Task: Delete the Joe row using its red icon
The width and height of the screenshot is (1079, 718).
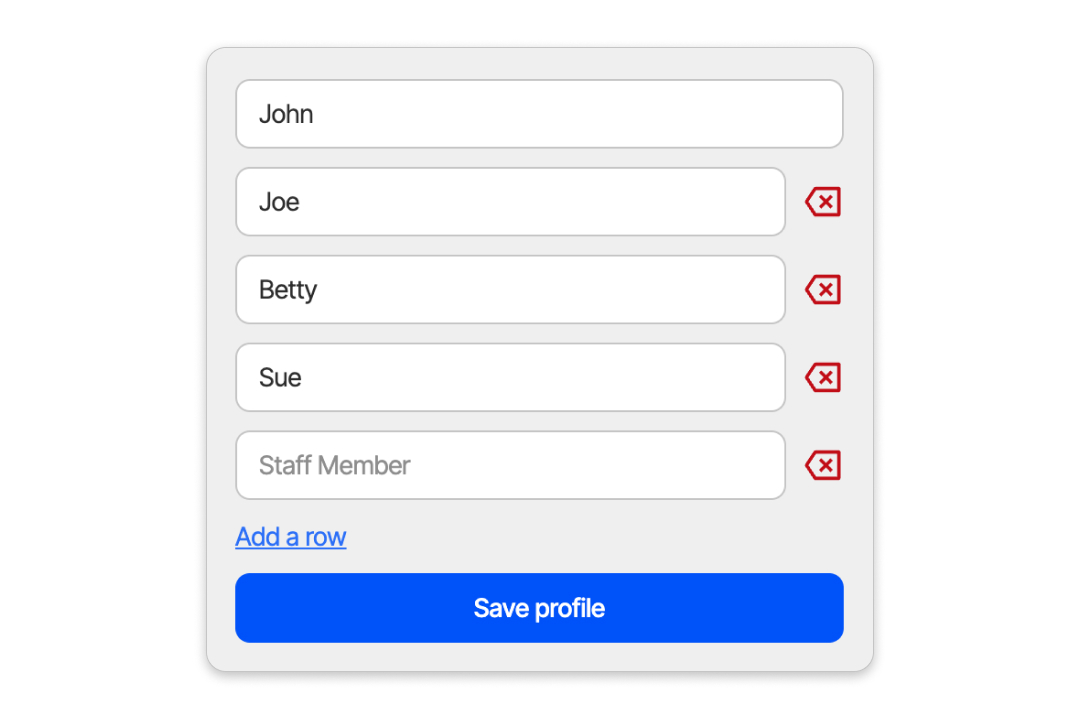Action: (x=823, y=202)
